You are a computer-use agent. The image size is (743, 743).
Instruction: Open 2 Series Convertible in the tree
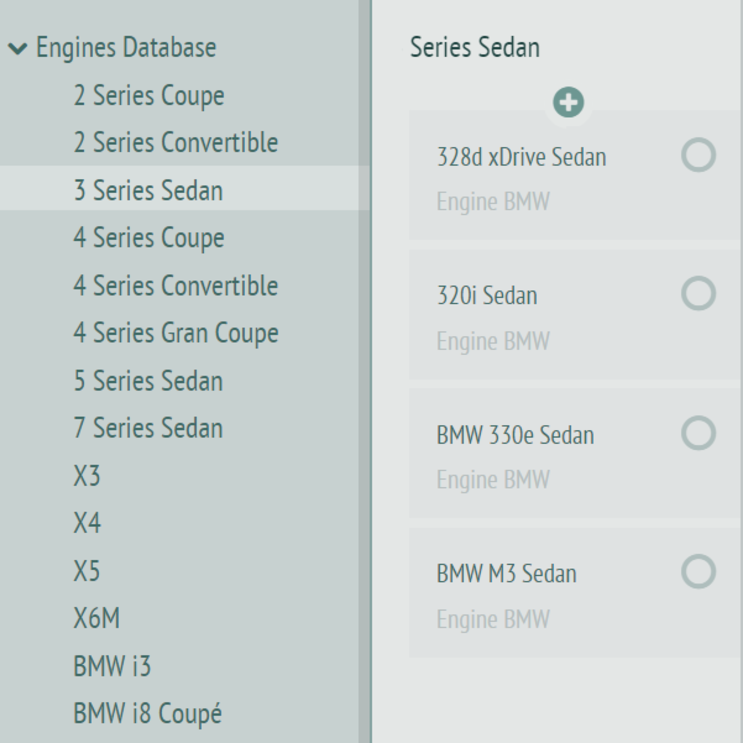[x=175, y=143]
